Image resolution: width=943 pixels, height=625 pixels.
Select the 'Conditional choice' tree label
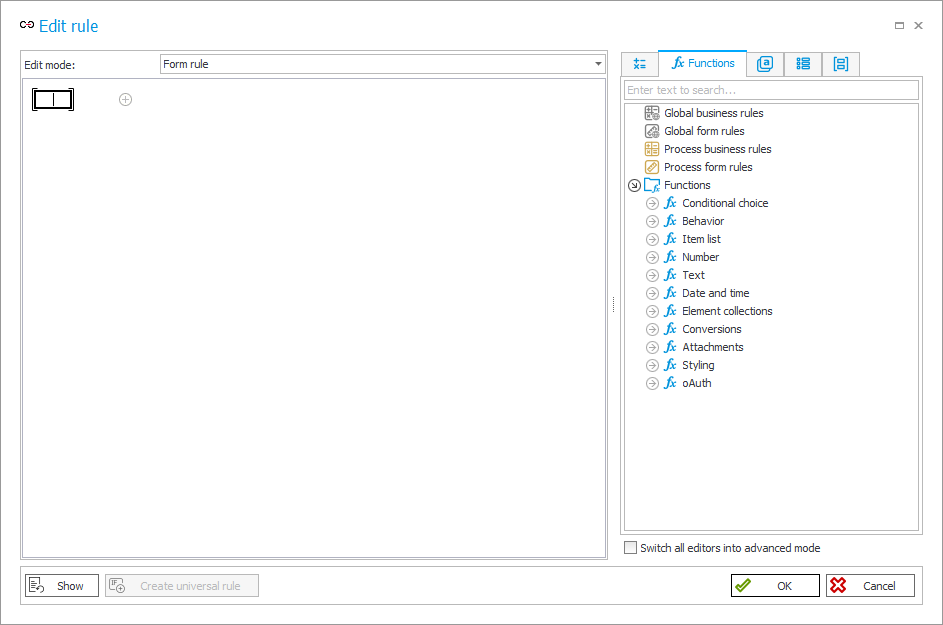(725, 203)
